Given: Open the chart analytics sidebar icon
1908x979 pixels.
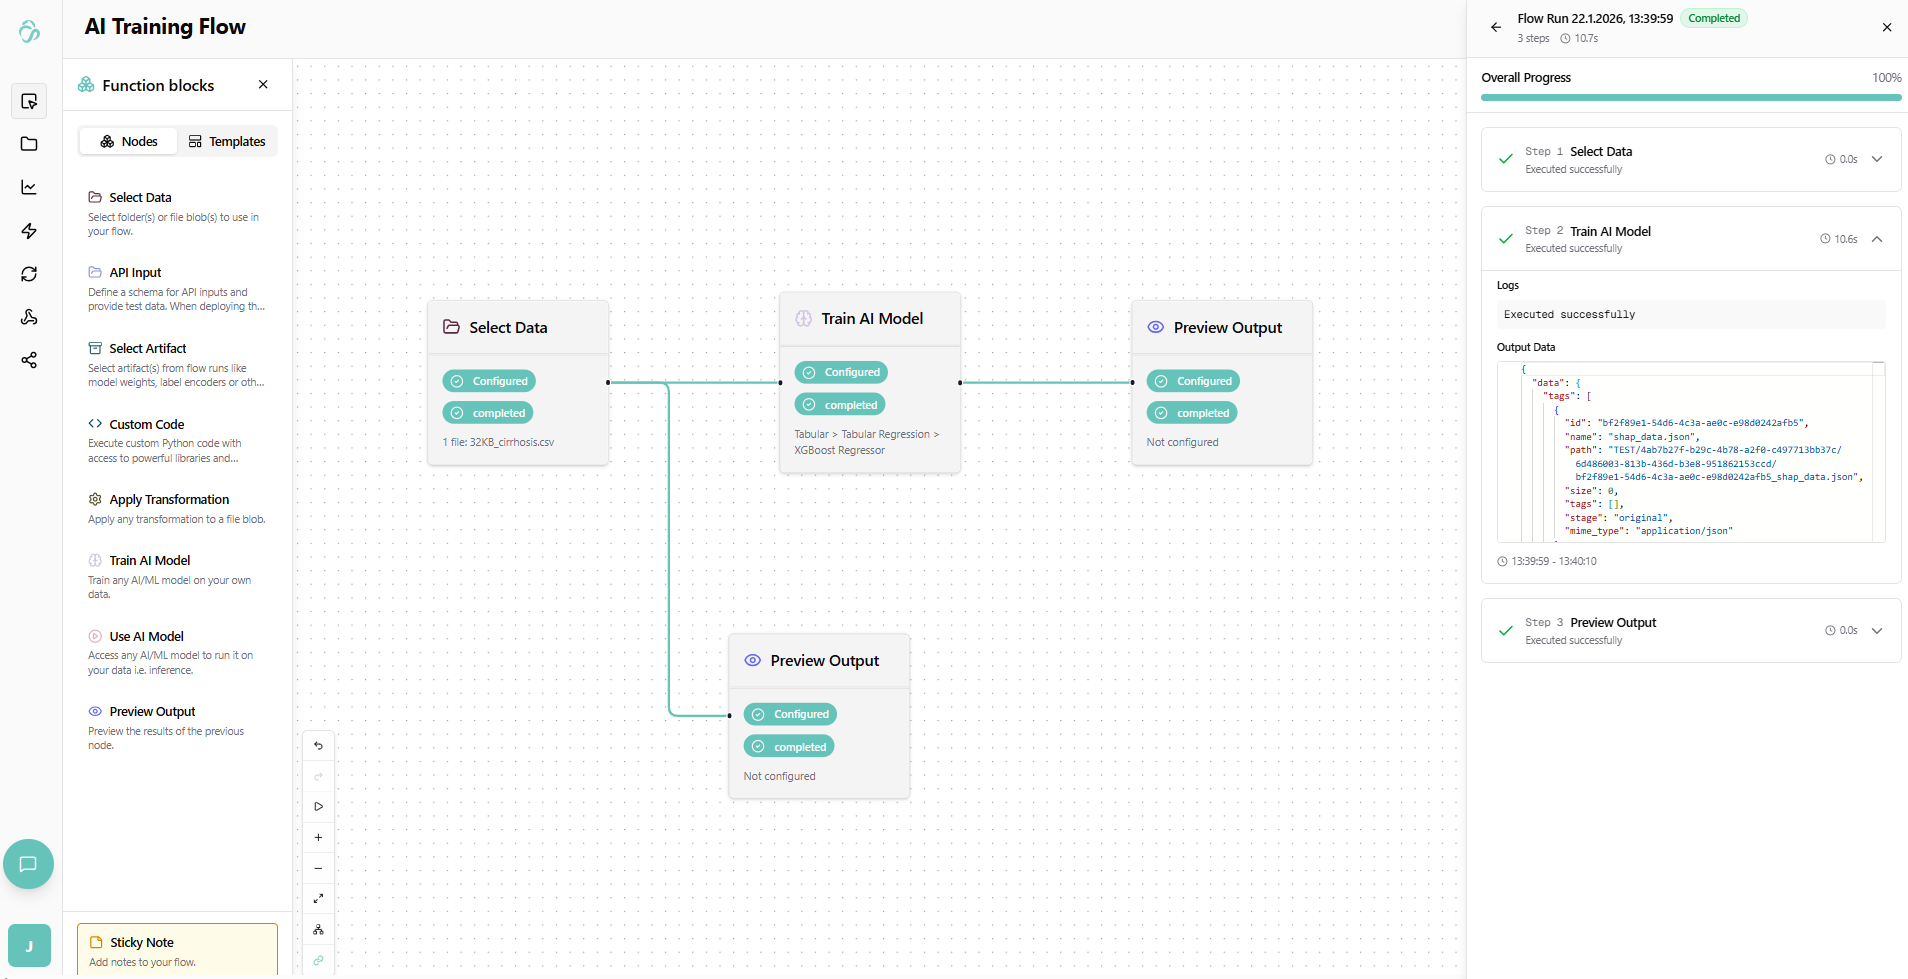Looking at the screenshot, I should (x=29, y=188).
